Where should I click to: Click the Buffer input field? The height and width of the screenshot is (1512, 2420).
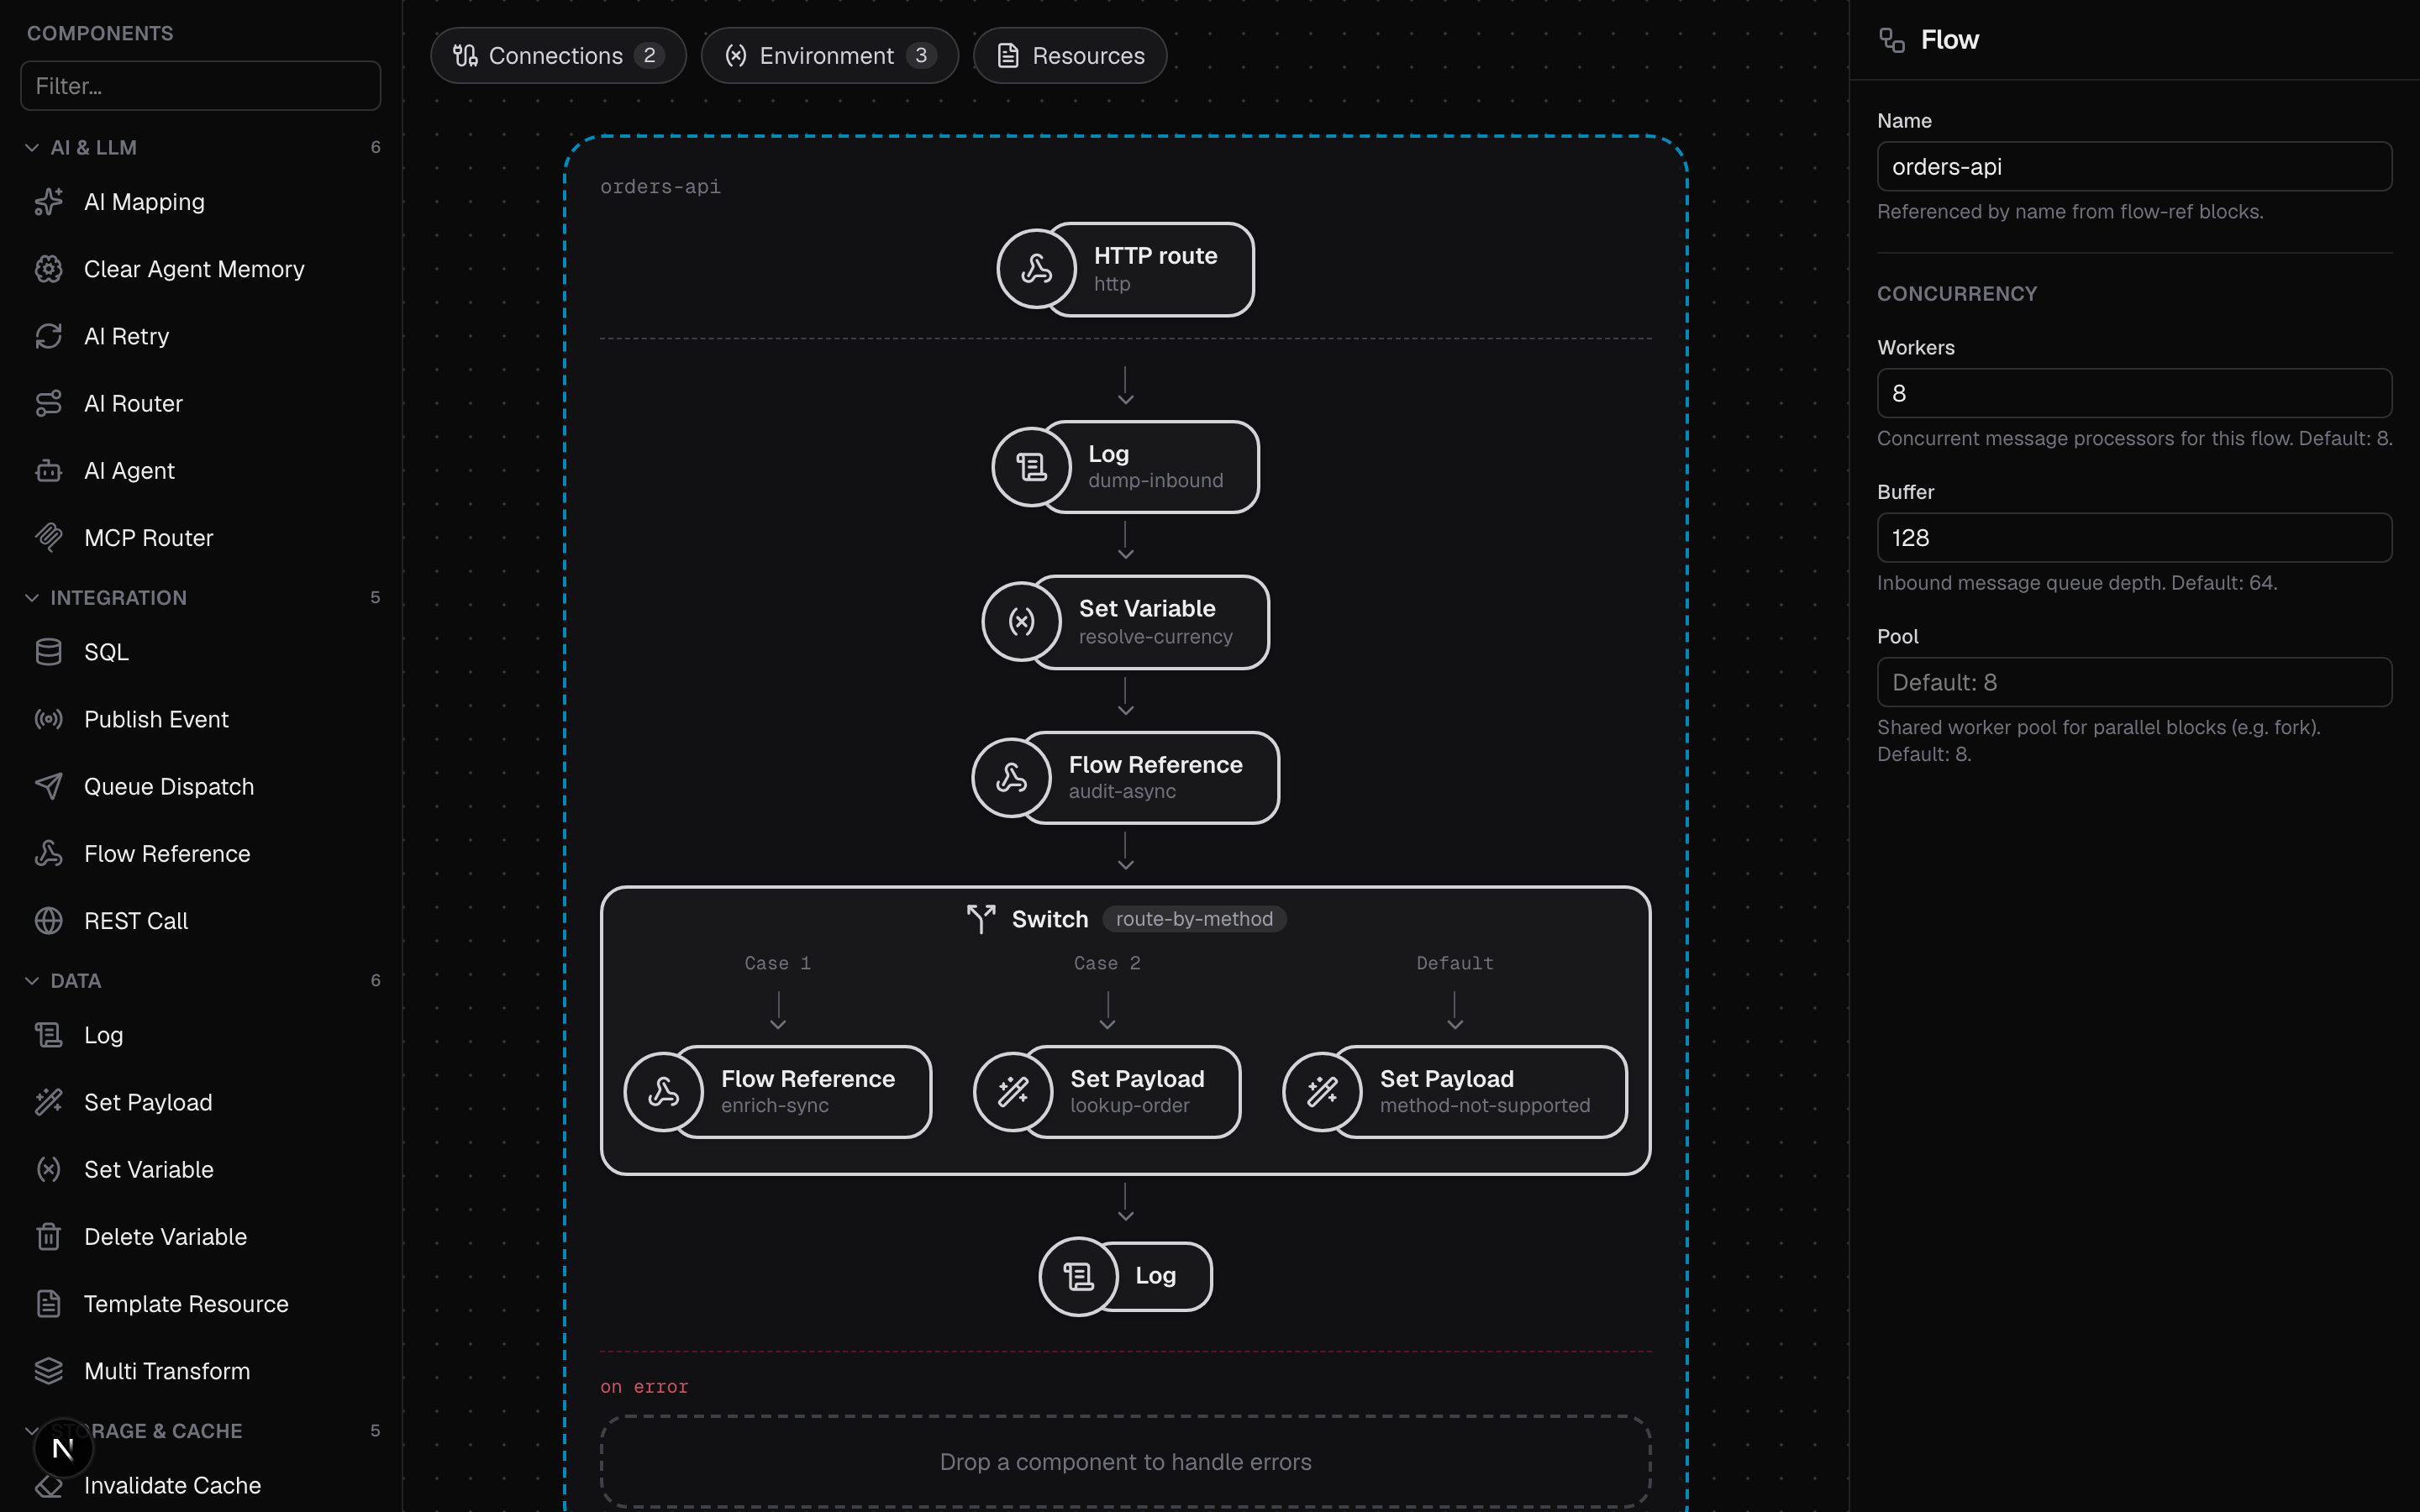pyautogui.click(x=2134, y=538)
